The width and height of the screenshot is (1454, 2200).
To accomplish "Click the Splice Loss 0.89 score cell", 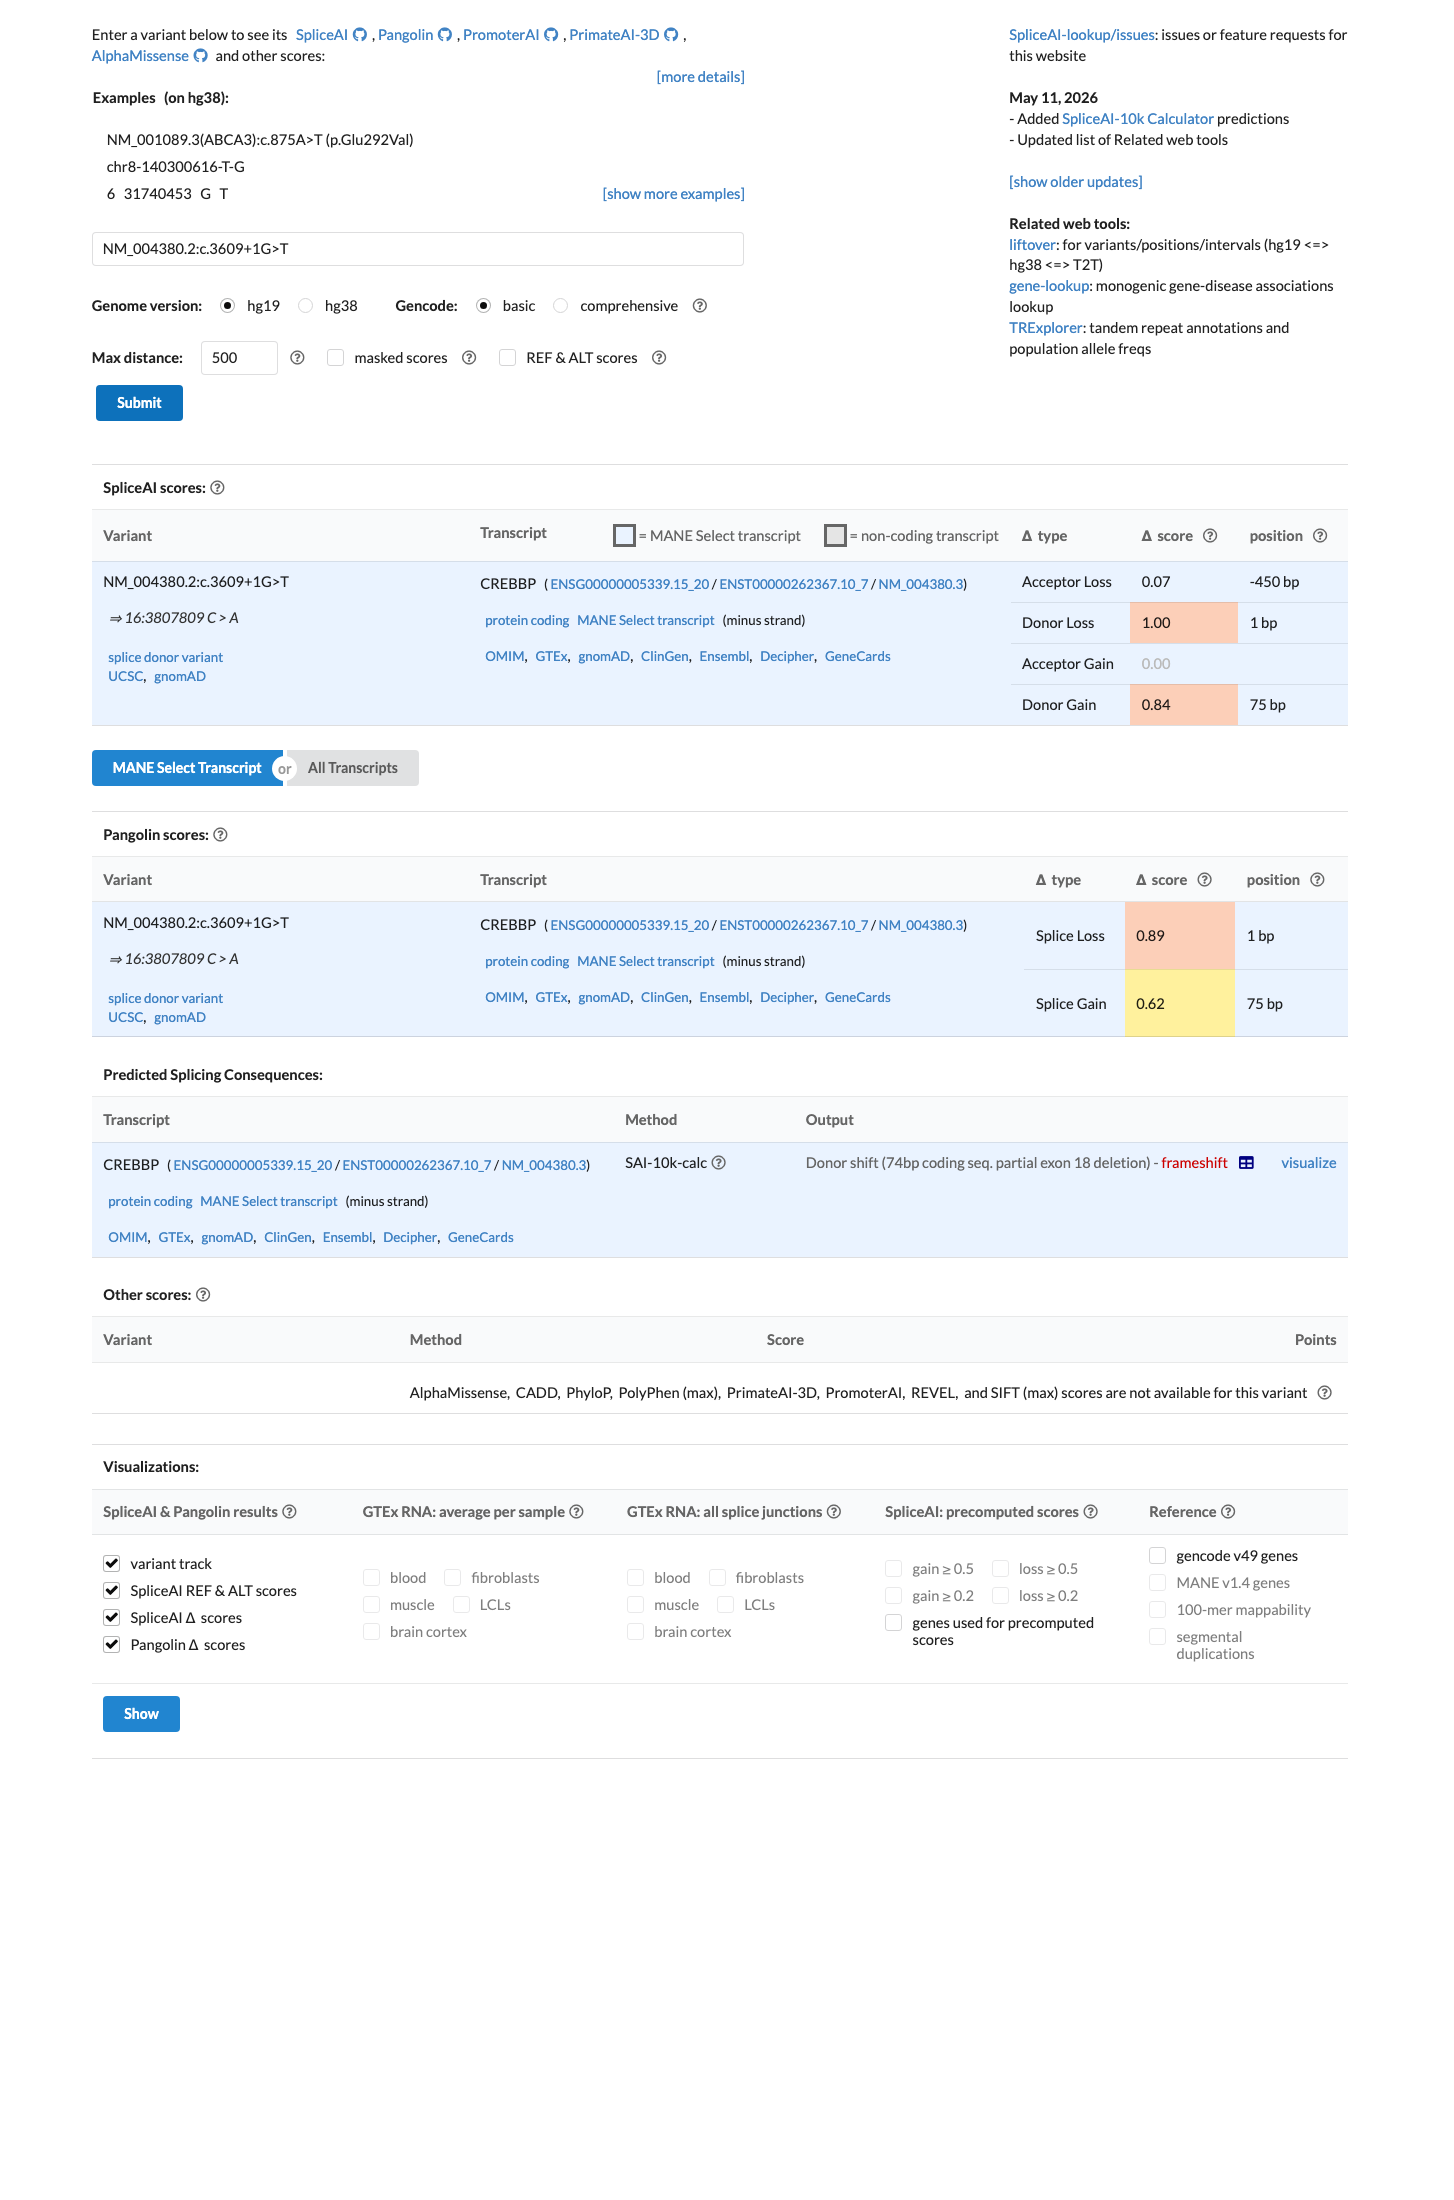I will [x=1180, y=936].
